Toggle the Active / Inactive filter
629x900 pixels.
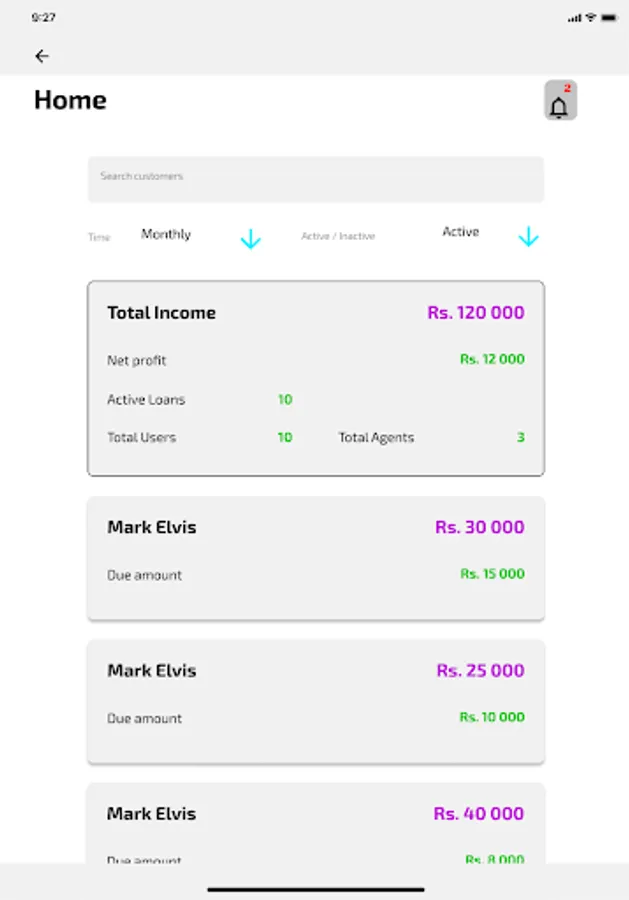pyautogui.click(x=340, y=236)
